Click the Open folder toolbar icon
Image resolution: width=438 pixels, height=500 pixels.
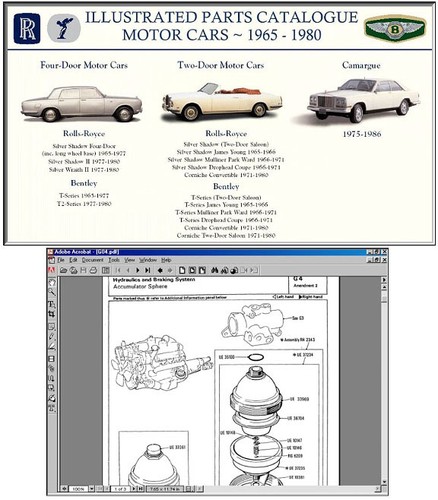[63, 270]
